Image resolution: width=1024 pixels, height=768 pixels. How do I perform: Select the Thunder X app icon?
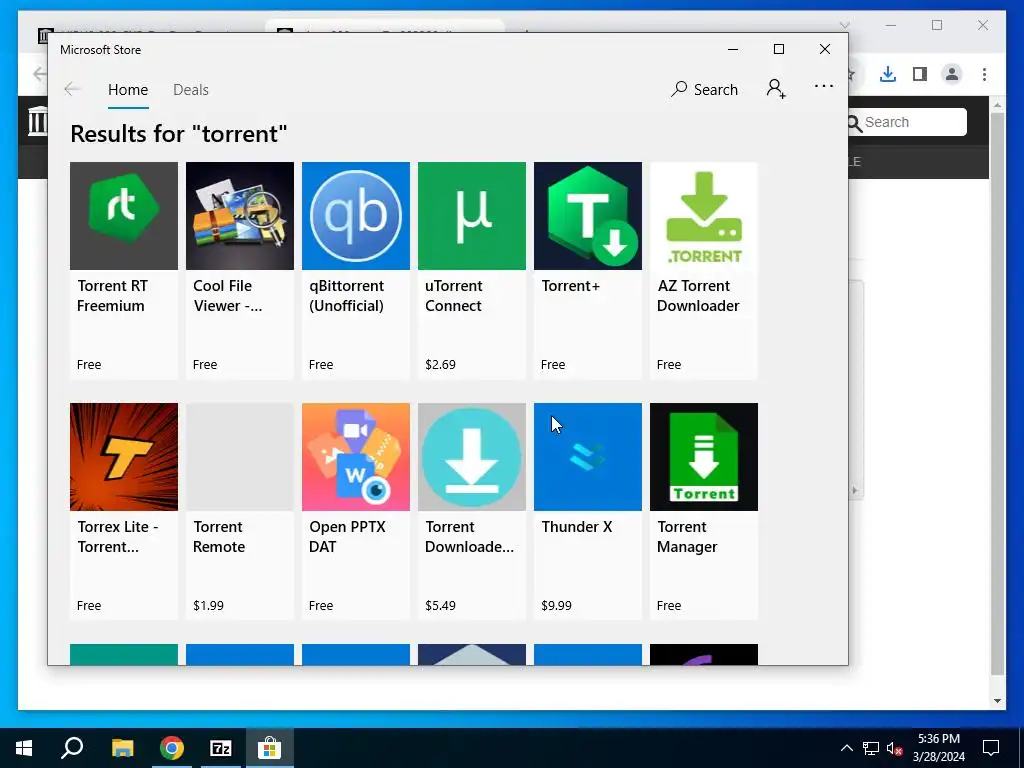[x=588, y=456]
